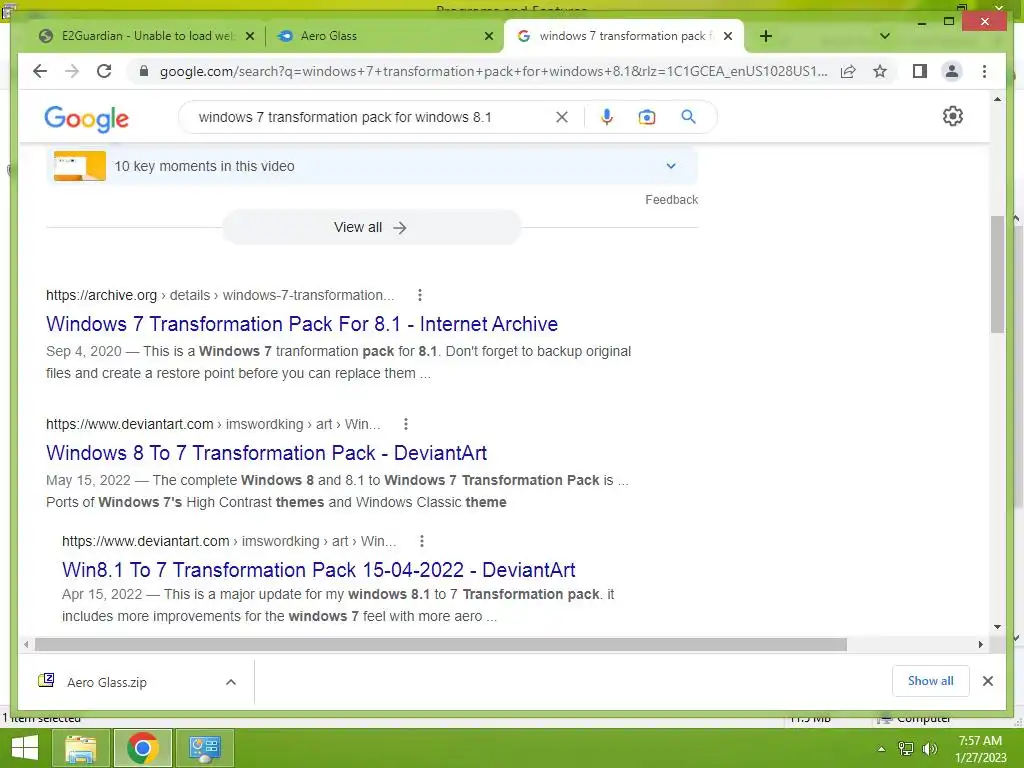Image resolution: width=1024 pixels, height=768 pixels.
Task: Open the tab search dropdown
Action: tap(885, 36)
